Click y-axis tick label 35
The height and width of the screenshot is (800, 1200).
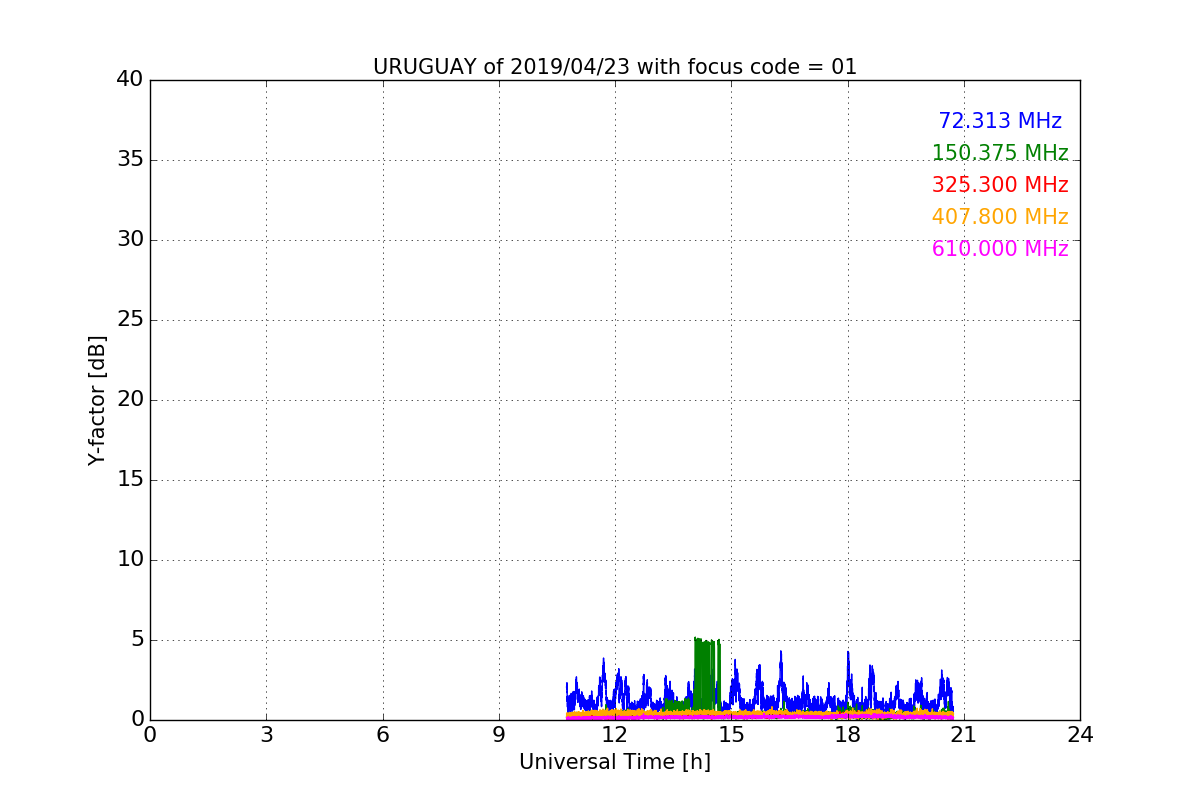(130, 160)
